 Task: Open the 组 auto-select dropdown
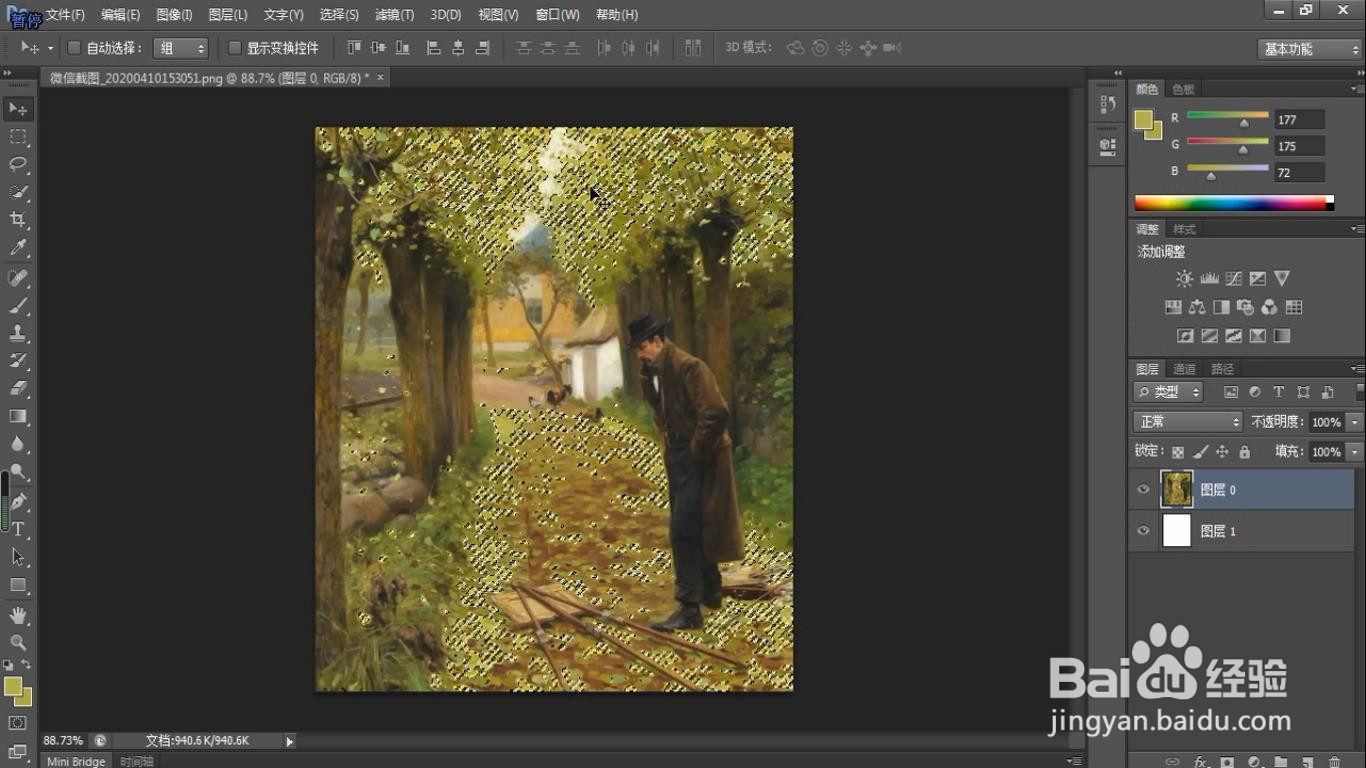tap(181, 48)
